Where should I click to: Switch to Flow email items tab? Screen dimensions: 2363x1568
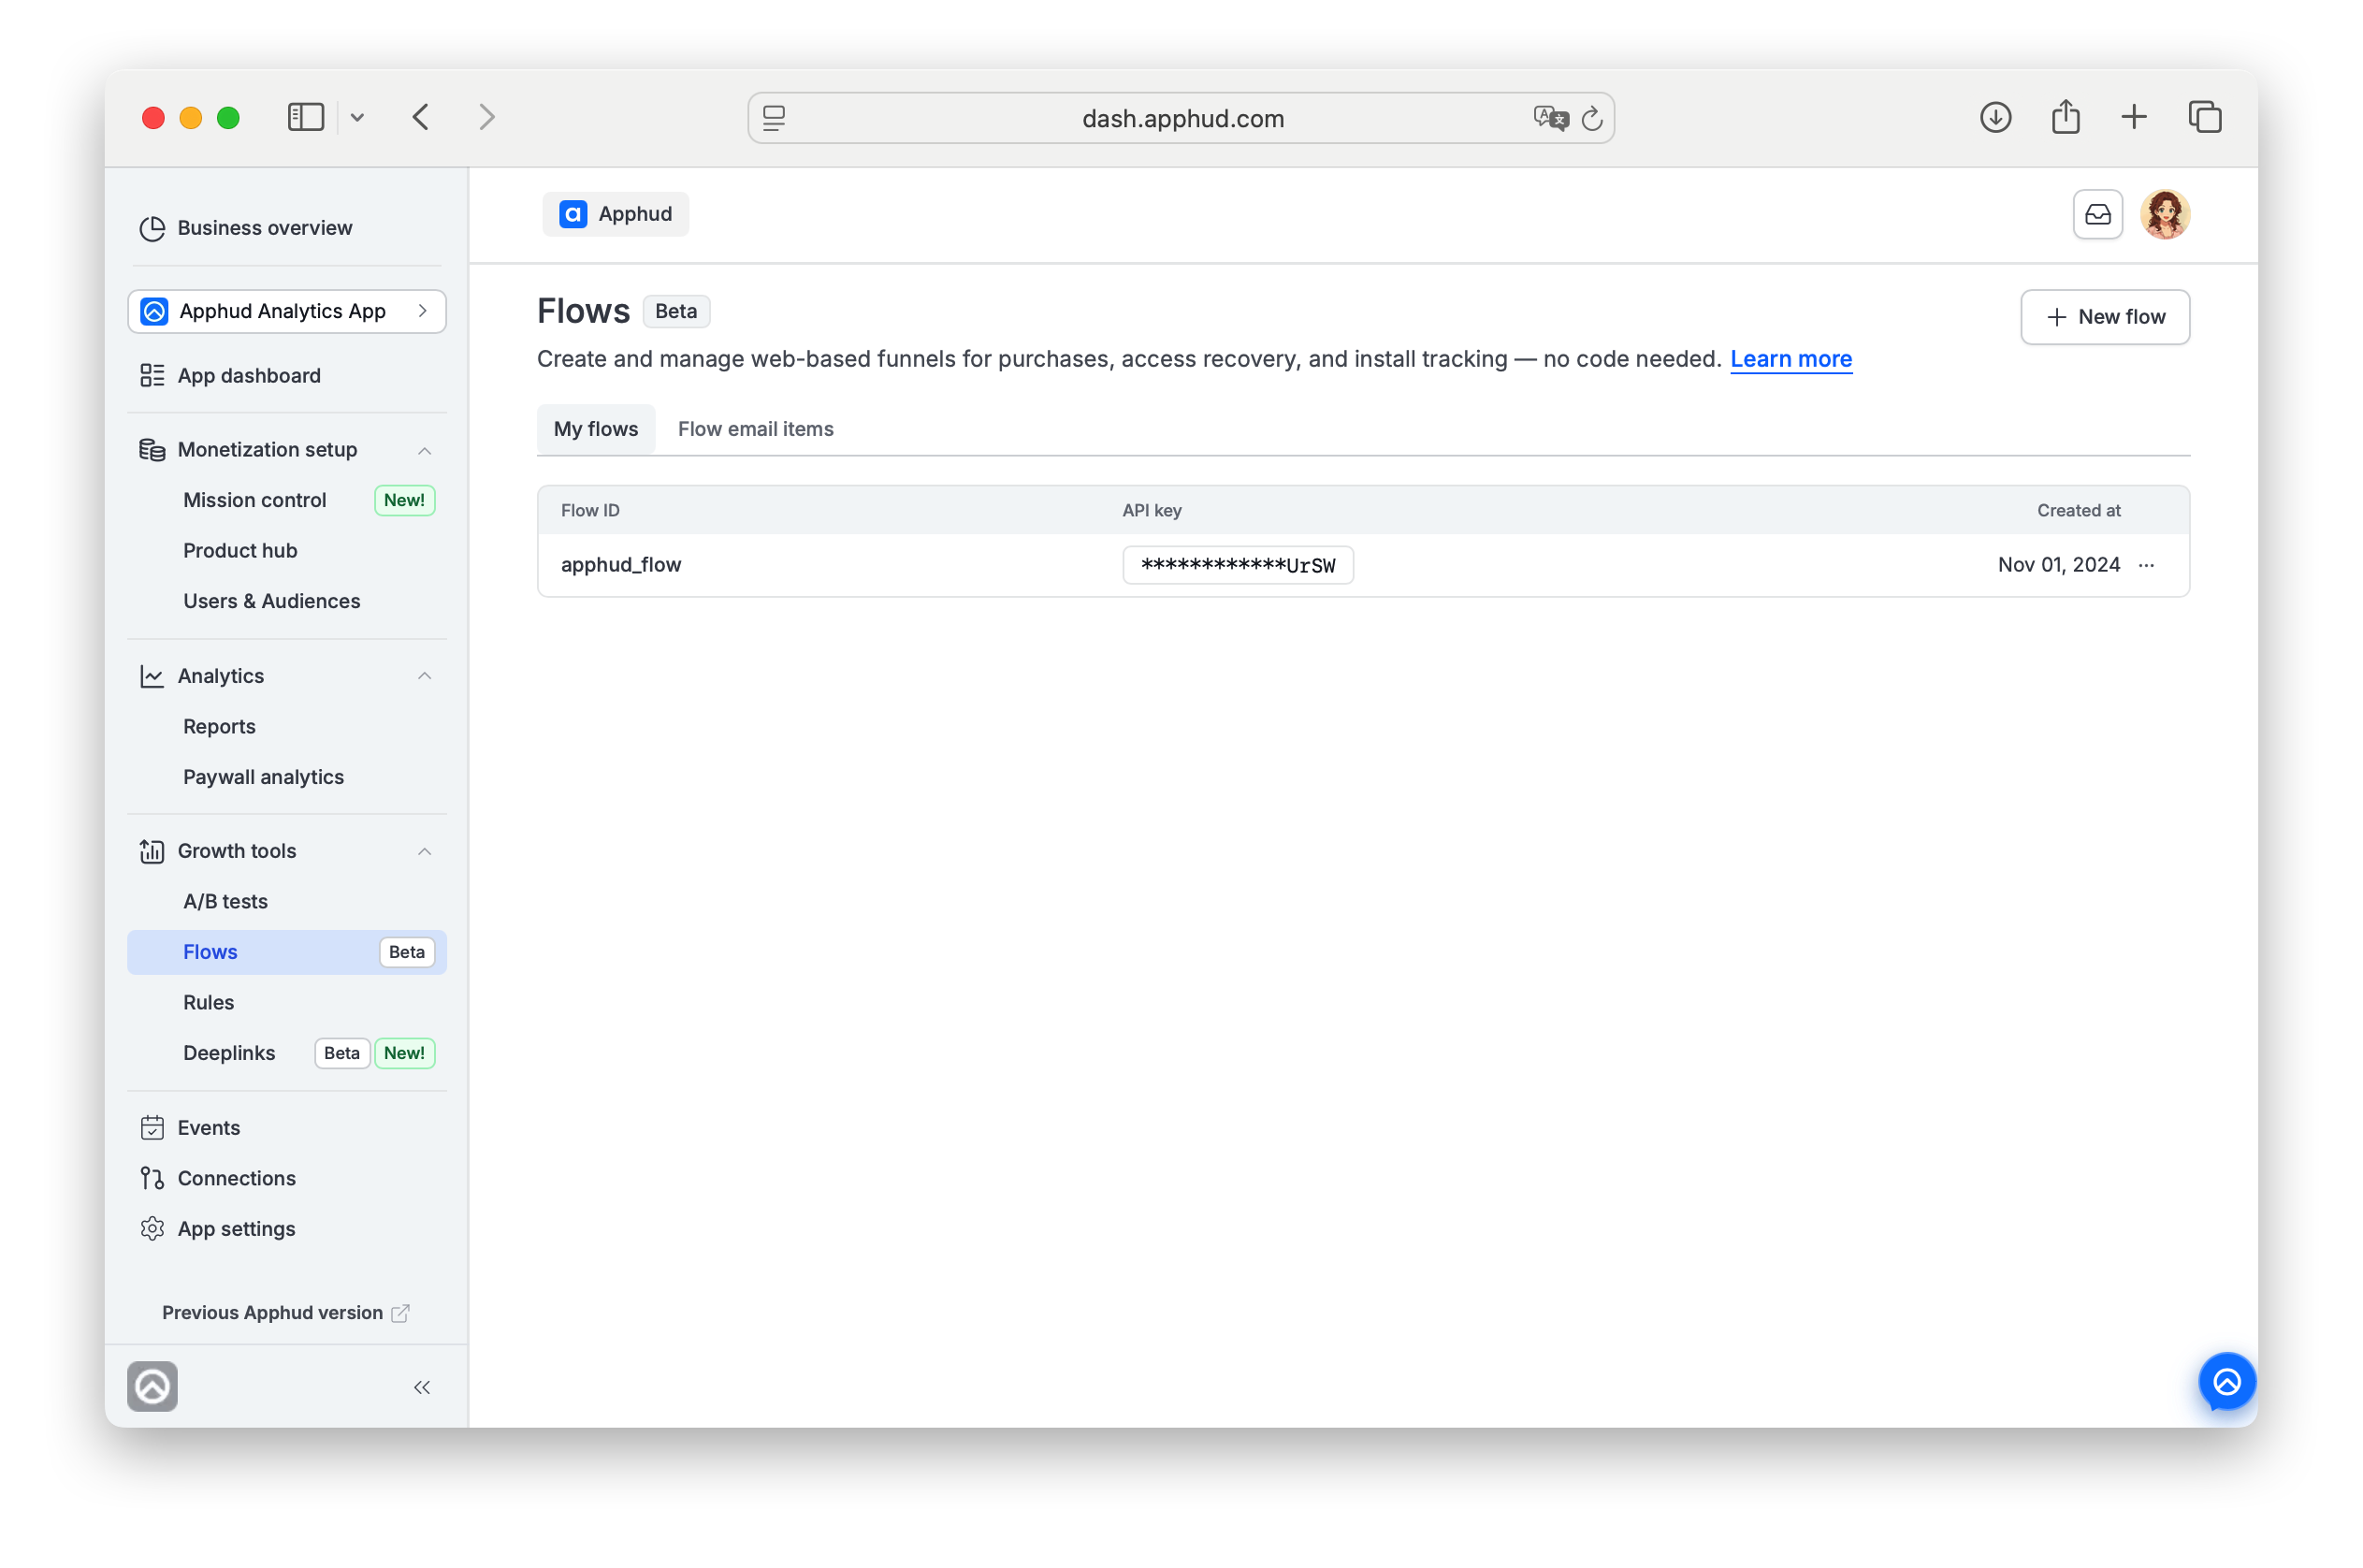click(756, 429)
